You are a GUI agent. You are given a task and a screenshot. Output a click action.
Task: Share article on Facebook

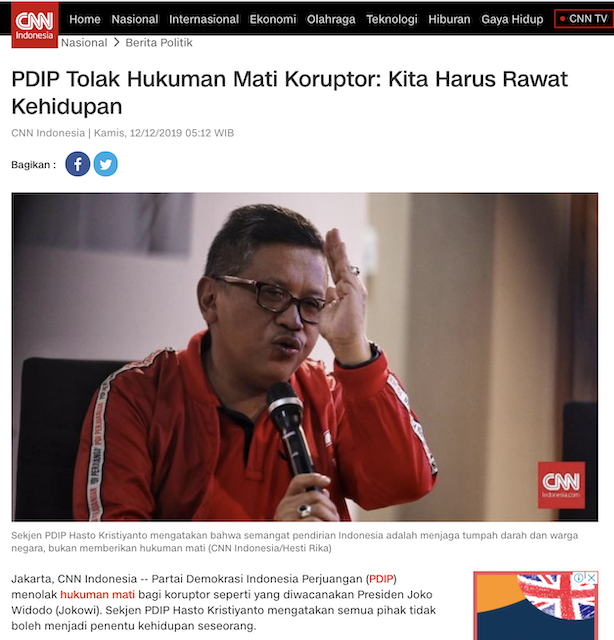78,164
